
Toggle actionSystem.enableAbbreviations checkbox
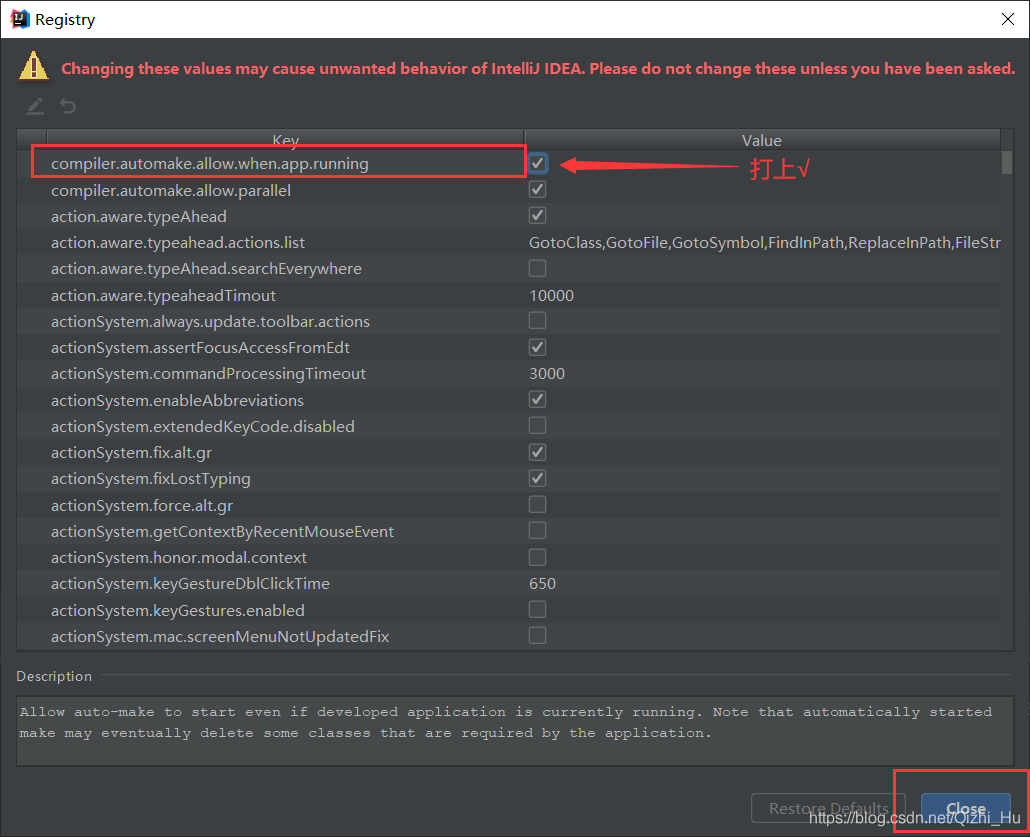pyautogui.click(x=537, y=399)
